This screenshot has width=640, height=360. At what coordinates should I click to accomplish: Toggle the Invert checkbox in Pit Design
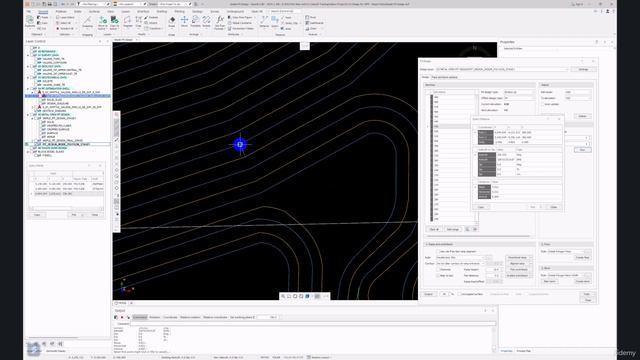543,104
